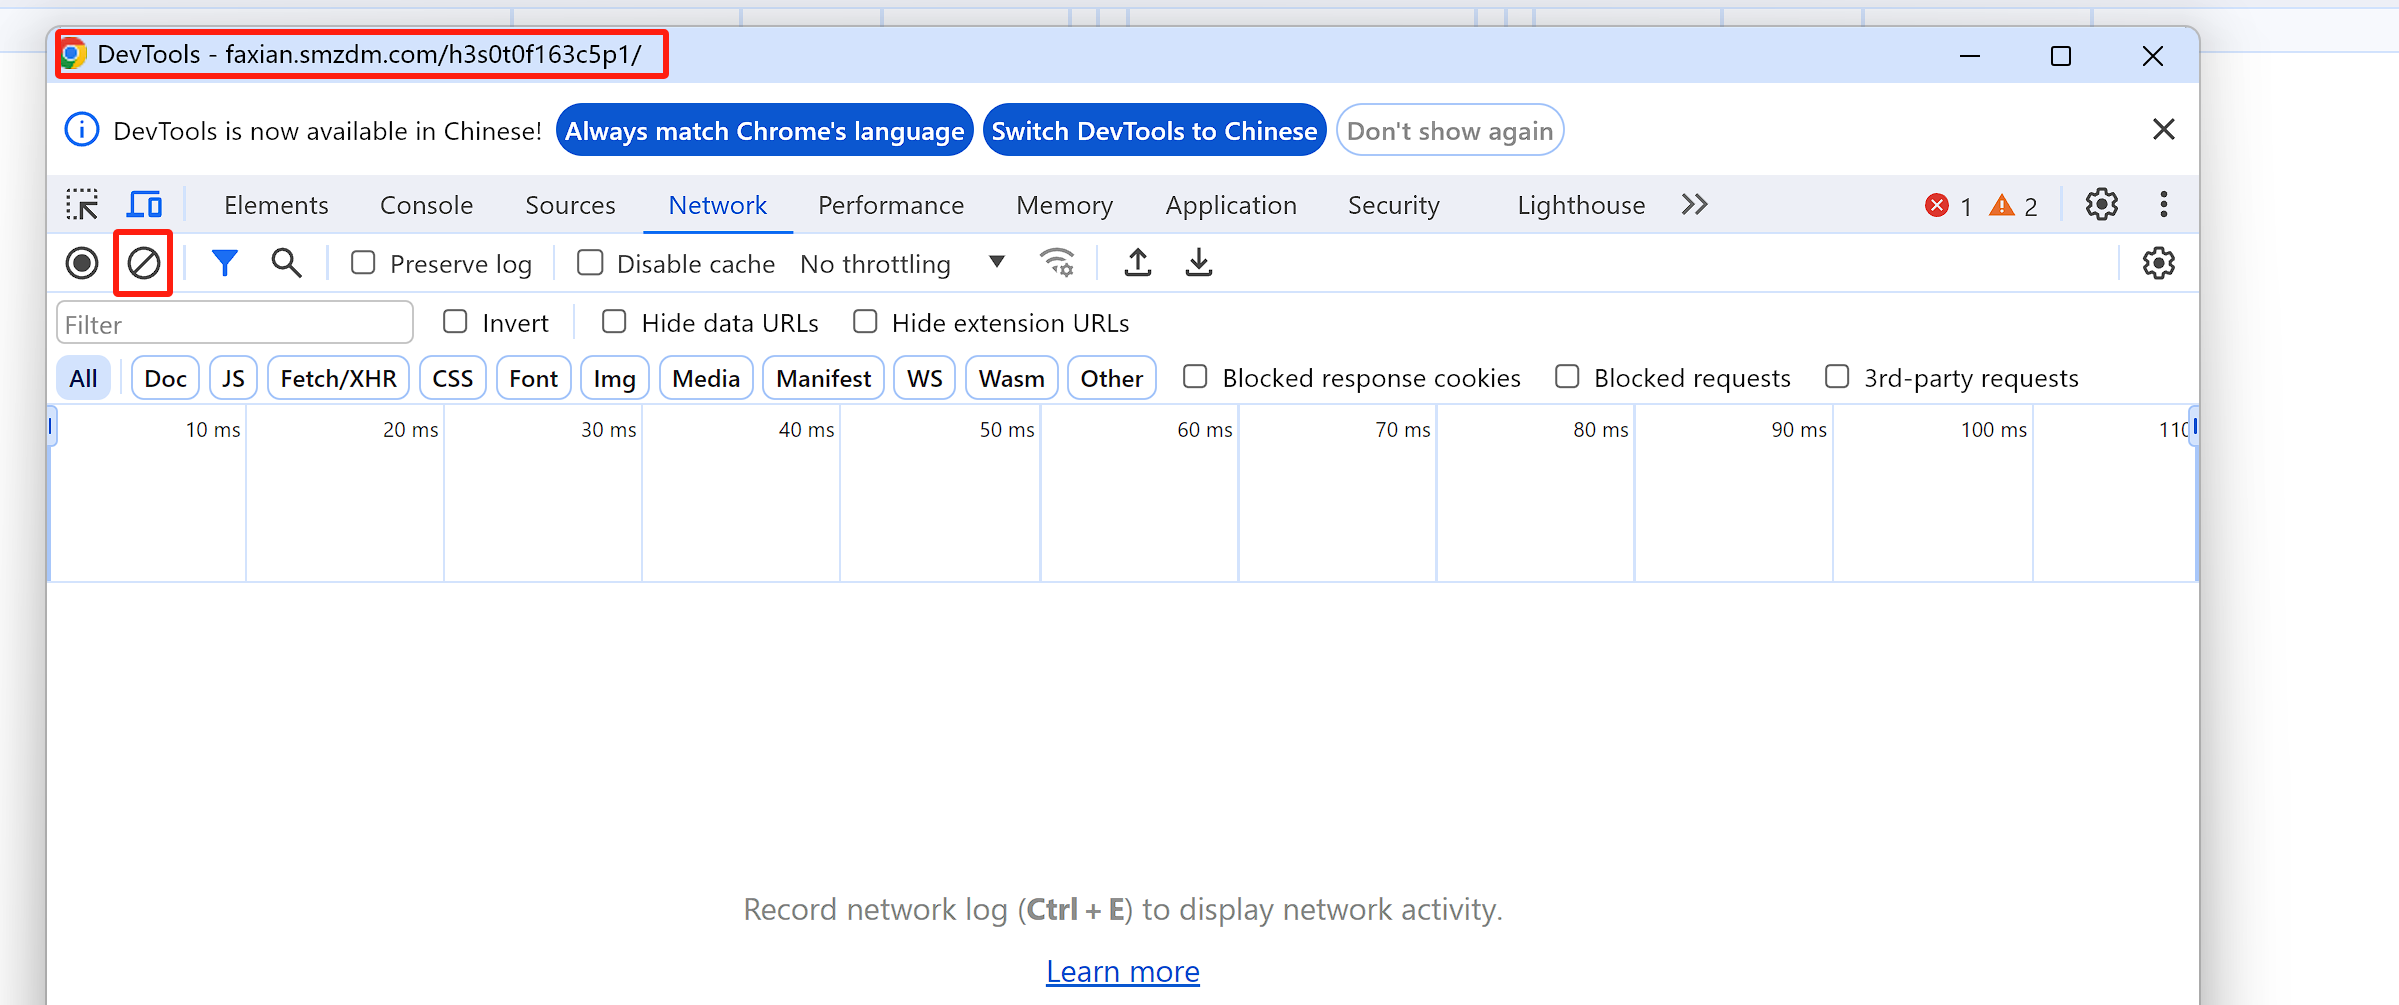
Task: Enable the Preserve log checkbox
Action: tap(363, 263)
